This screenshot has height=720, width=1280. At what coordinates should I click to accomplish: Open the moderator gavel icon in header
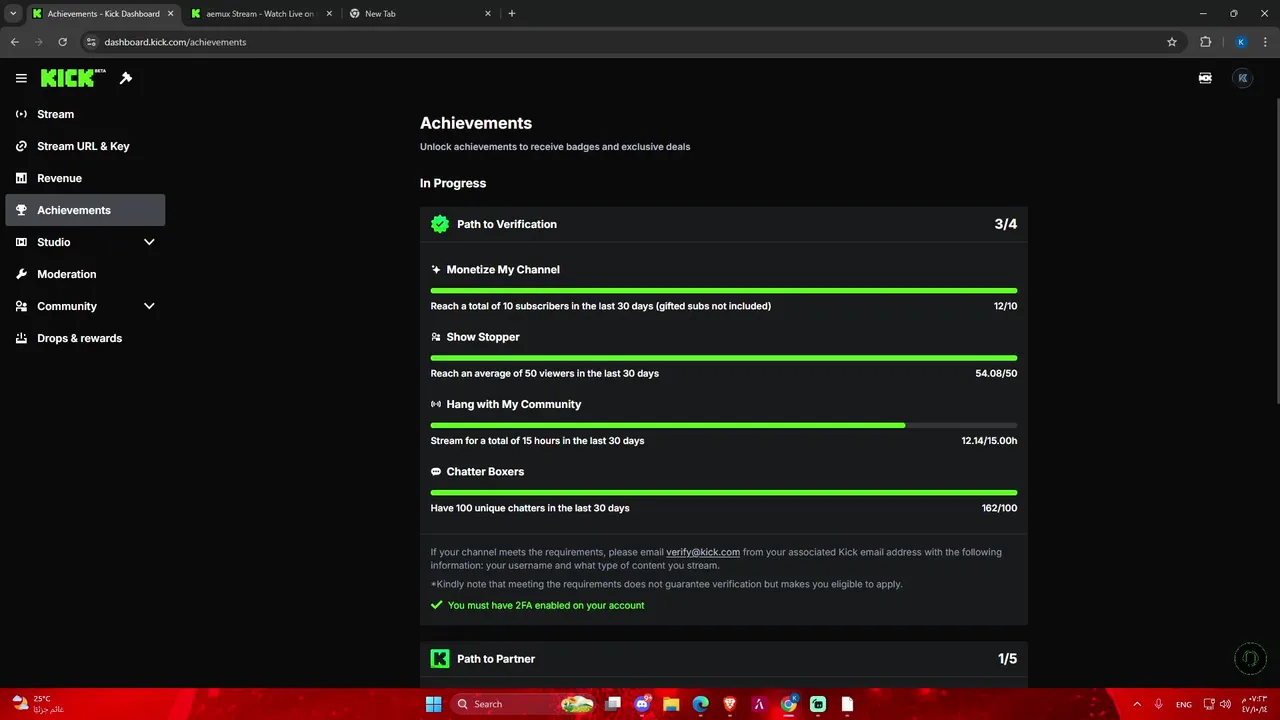tap(126, 78)
